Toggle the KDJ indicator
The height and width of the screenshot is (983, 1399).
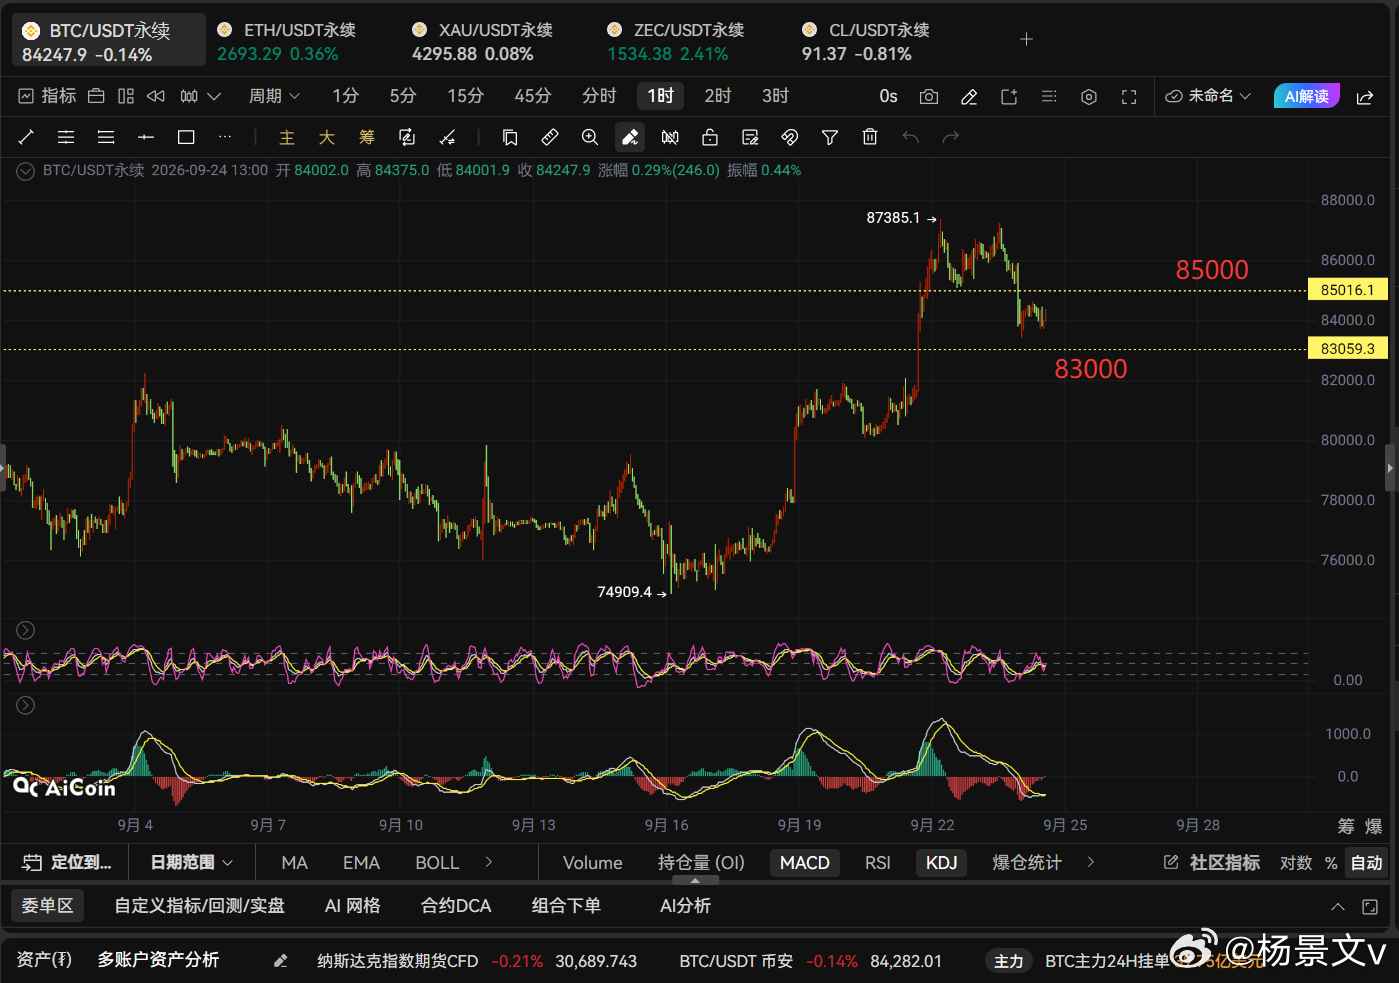pyautogui.click(x=942, y=862)
